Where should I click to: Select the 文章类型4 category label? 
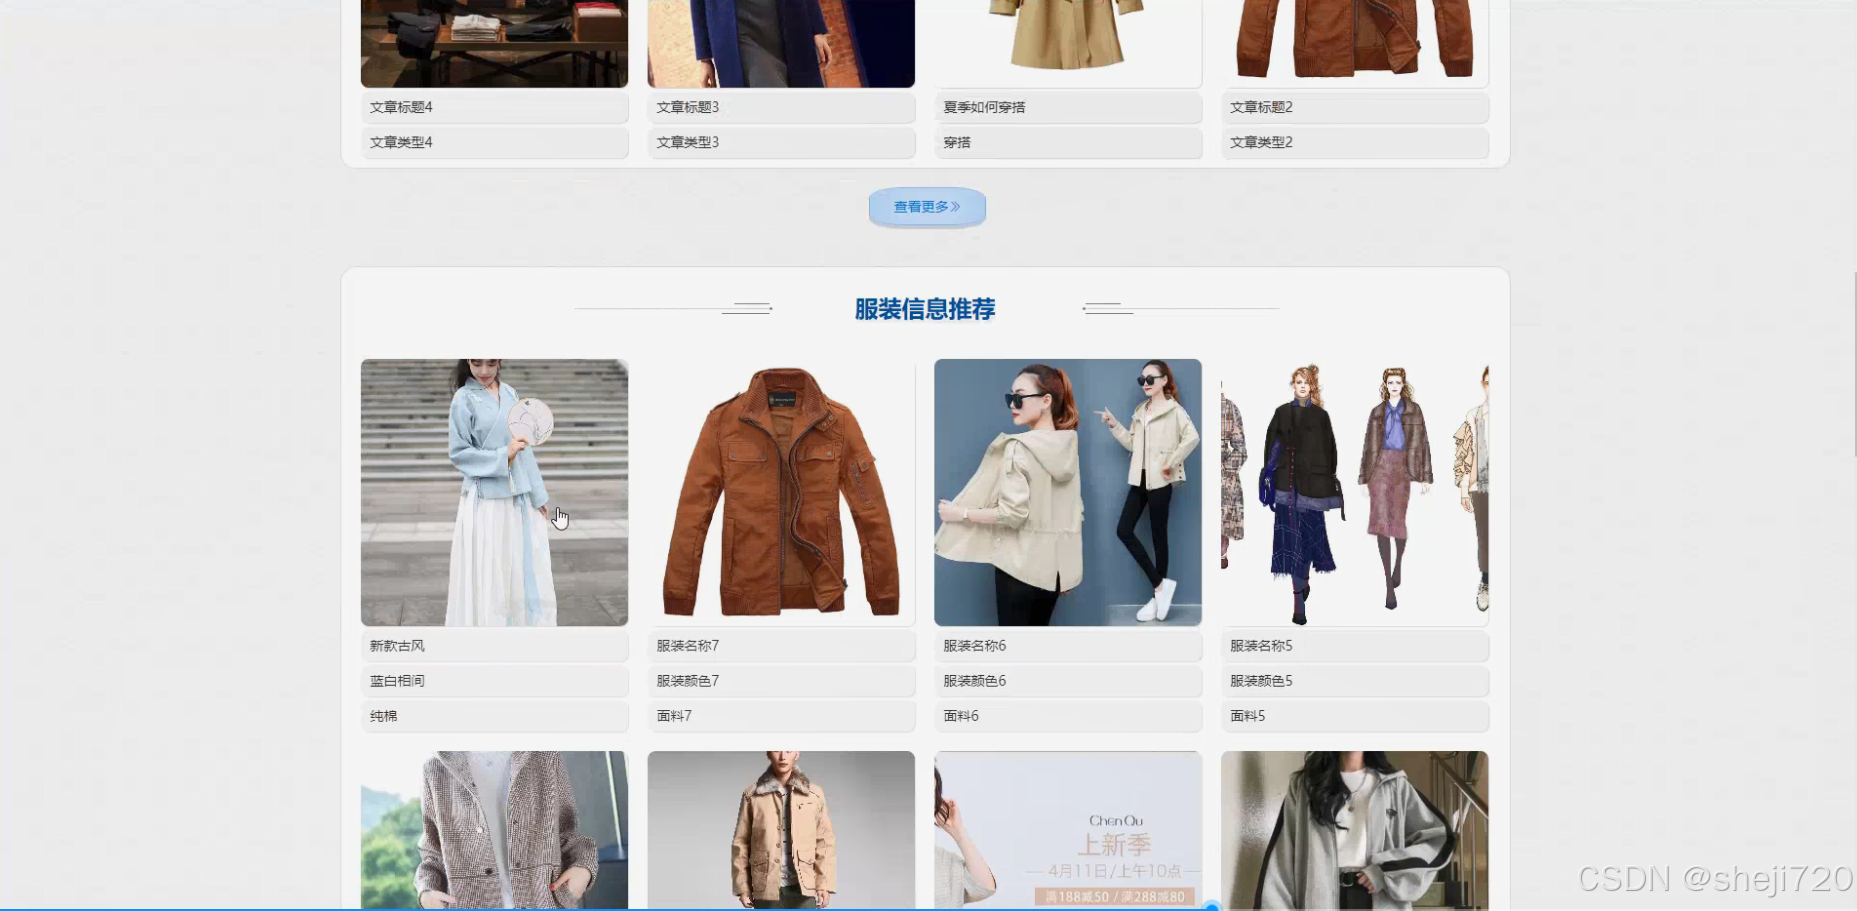[494, 143]
